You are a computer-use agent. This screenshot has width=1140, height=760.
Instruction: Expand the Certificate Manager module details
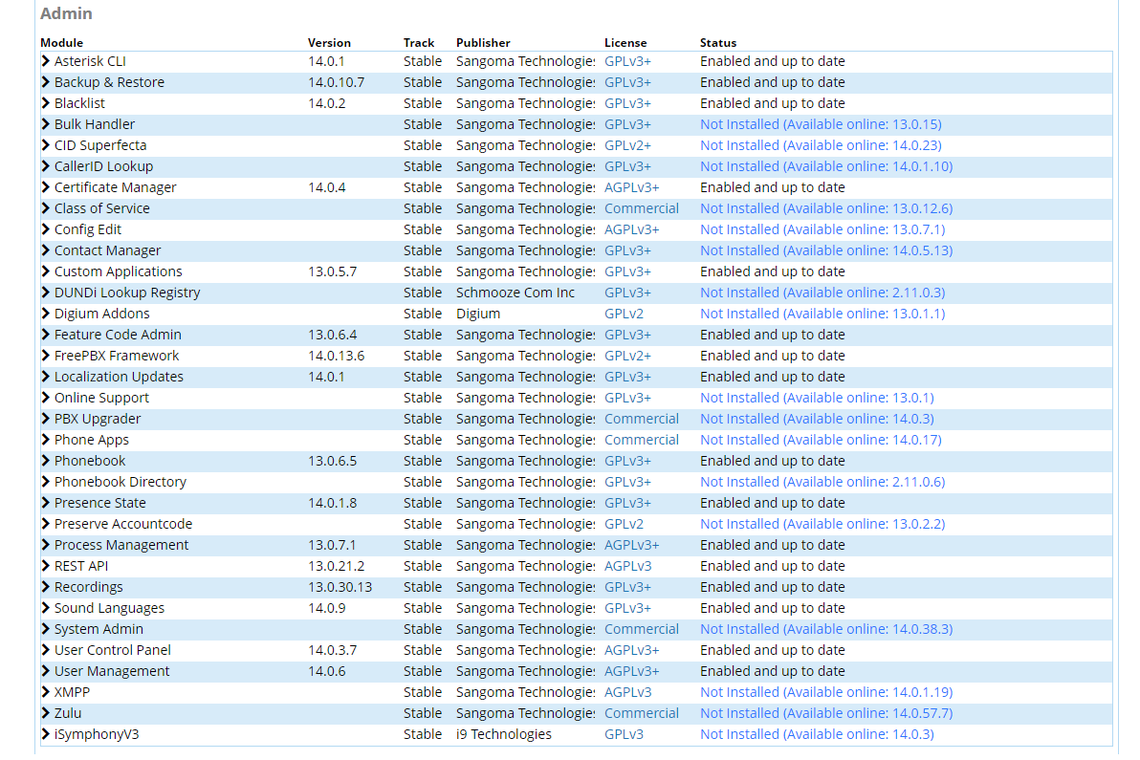pyautogui.click(x=46, y=187)
